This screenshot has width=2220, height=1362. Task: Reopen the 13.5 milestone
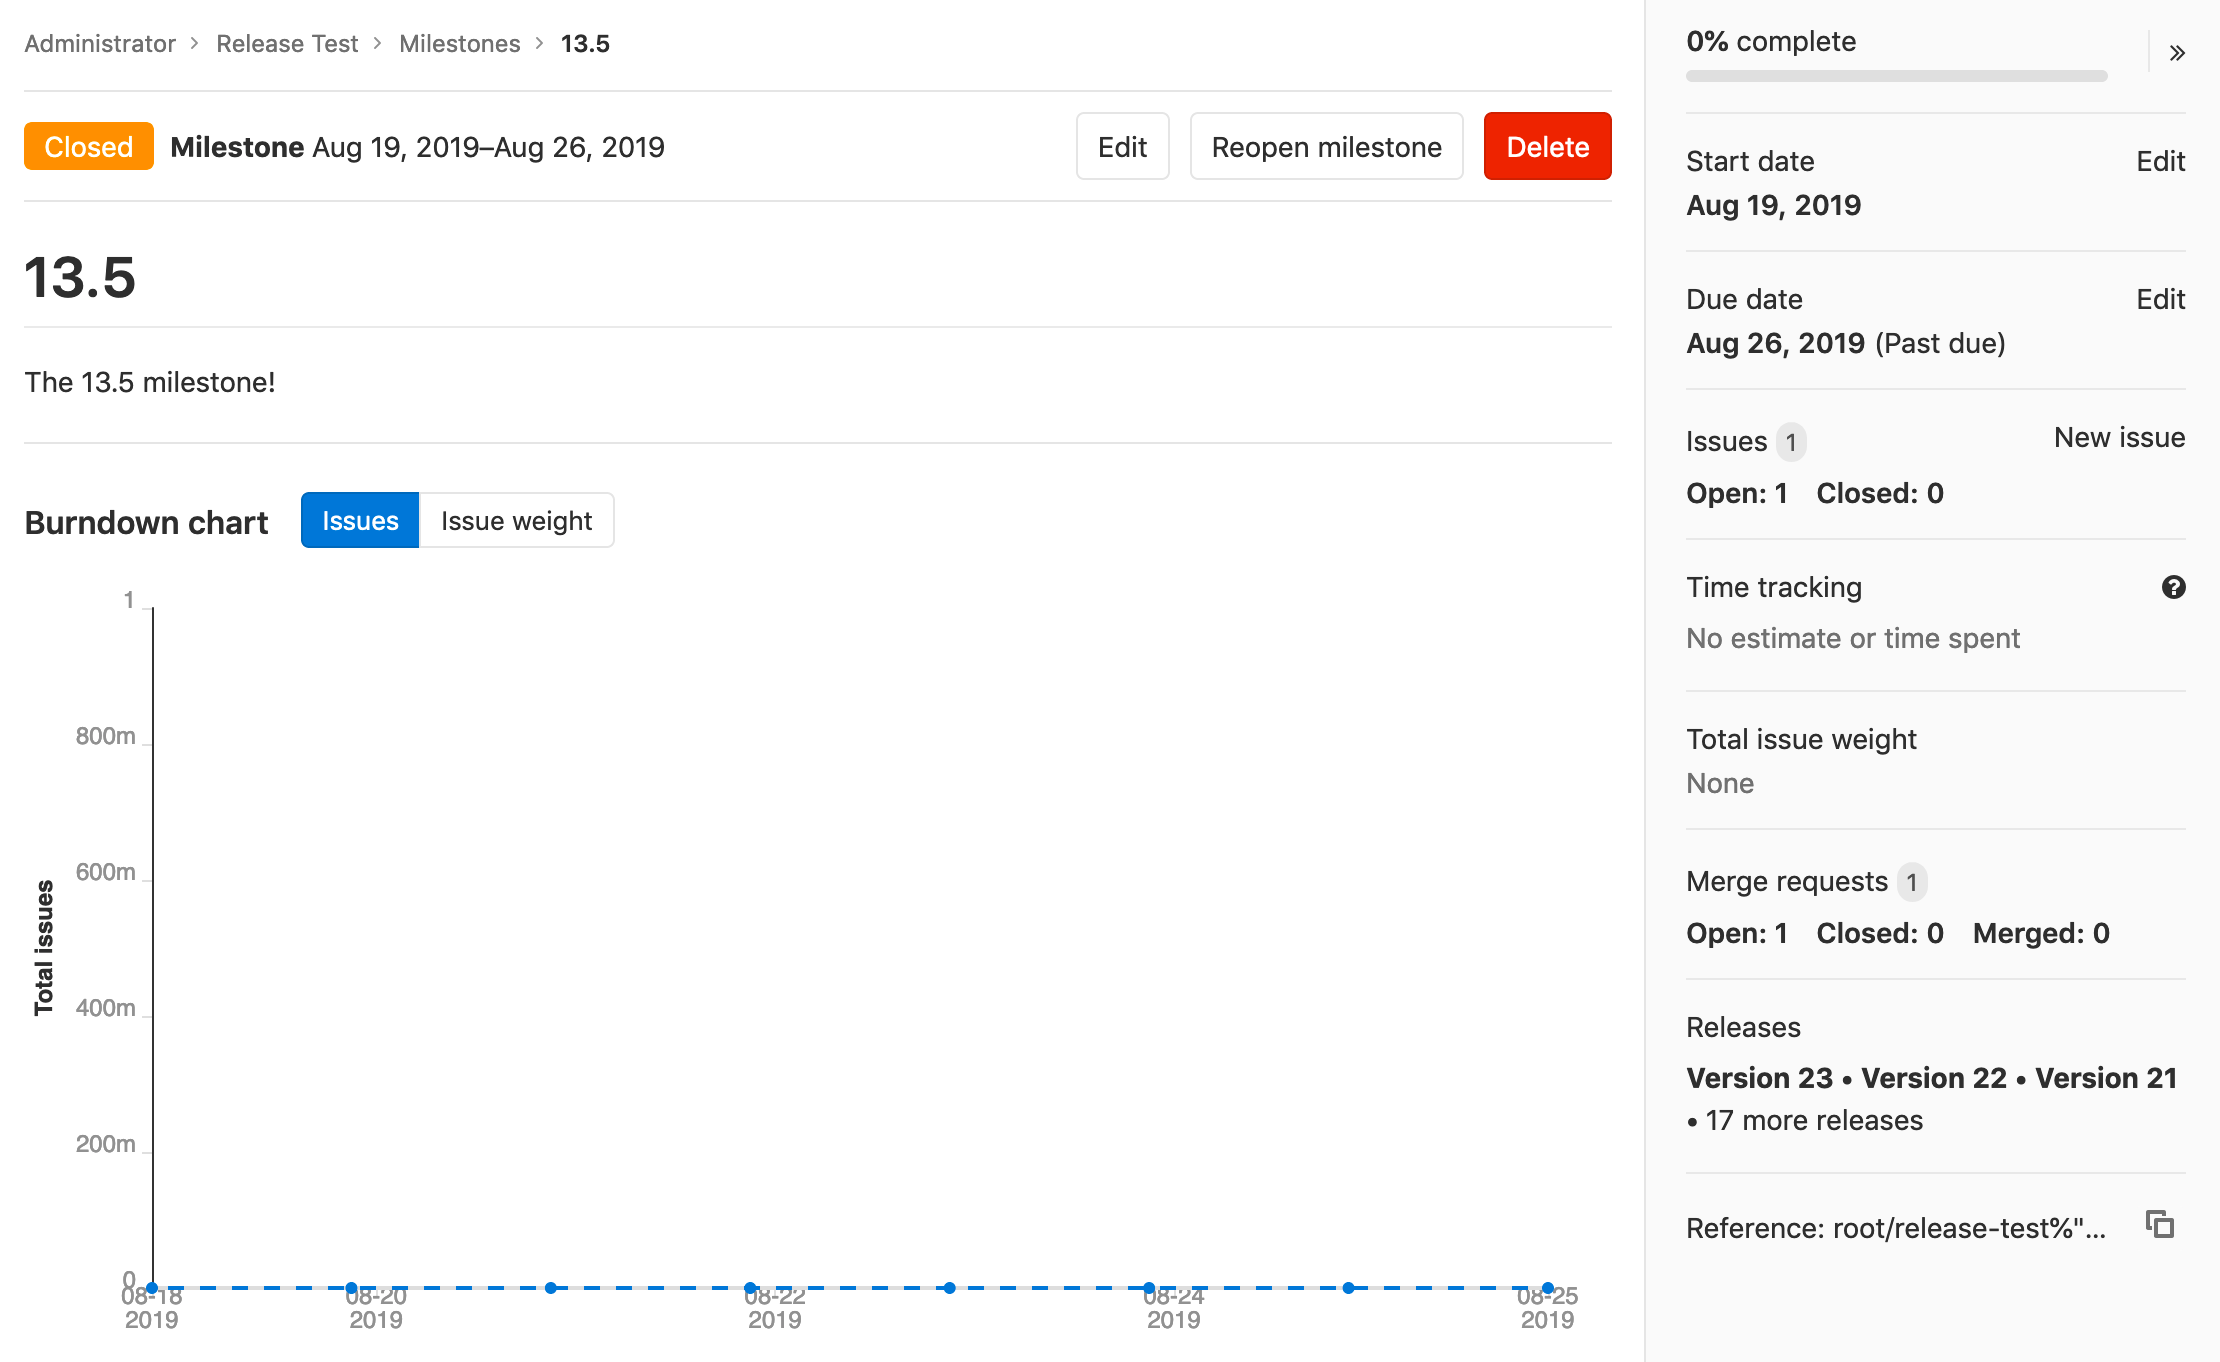pyautogui.click(x=1326, y=147)
